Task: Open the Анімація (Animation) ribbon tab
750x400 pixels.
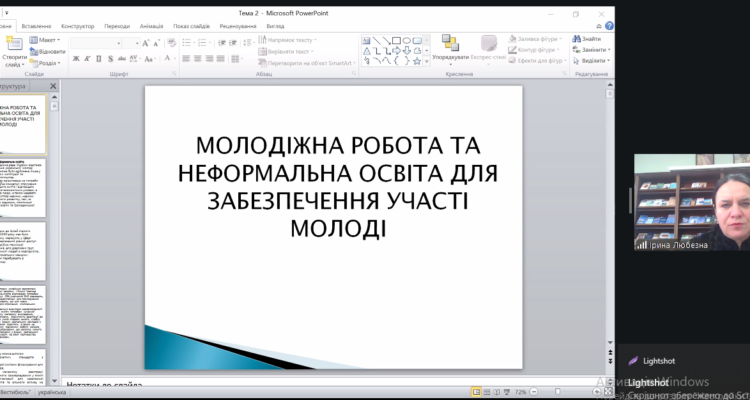Action: [152, 27]
